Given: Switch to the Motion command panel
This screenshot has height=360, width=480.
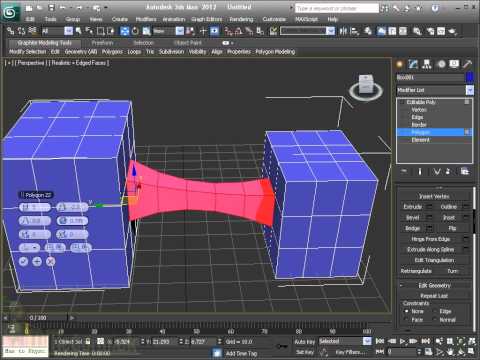Looking at the screenshot, I should click(x=441, y=64).
